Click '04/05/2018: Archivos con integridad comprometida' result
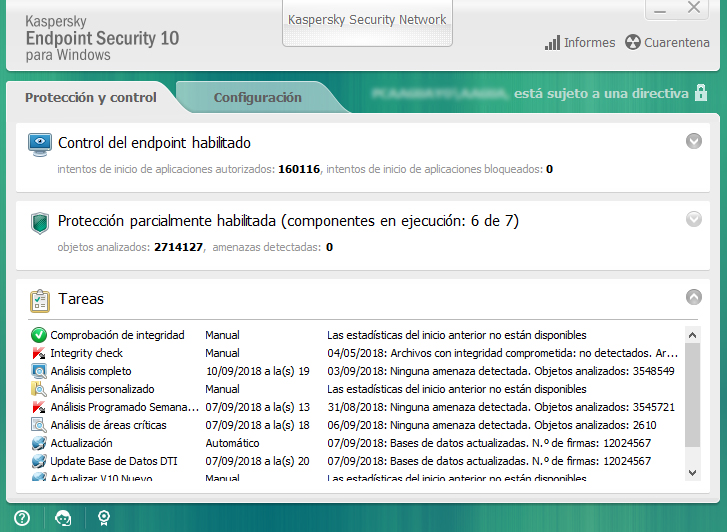Image resolution: width=727 pixels, height=532 pixels. pos(503,353)
